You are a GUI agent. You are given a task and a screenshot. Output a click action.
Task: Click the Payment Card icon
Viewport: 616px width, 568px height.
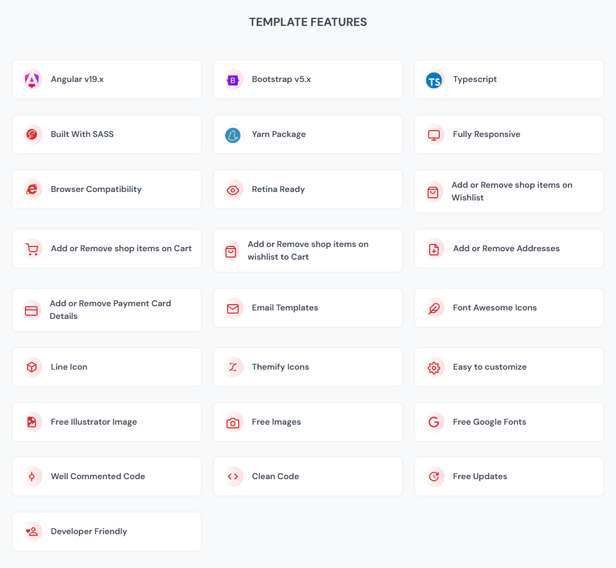pos(32,310)
